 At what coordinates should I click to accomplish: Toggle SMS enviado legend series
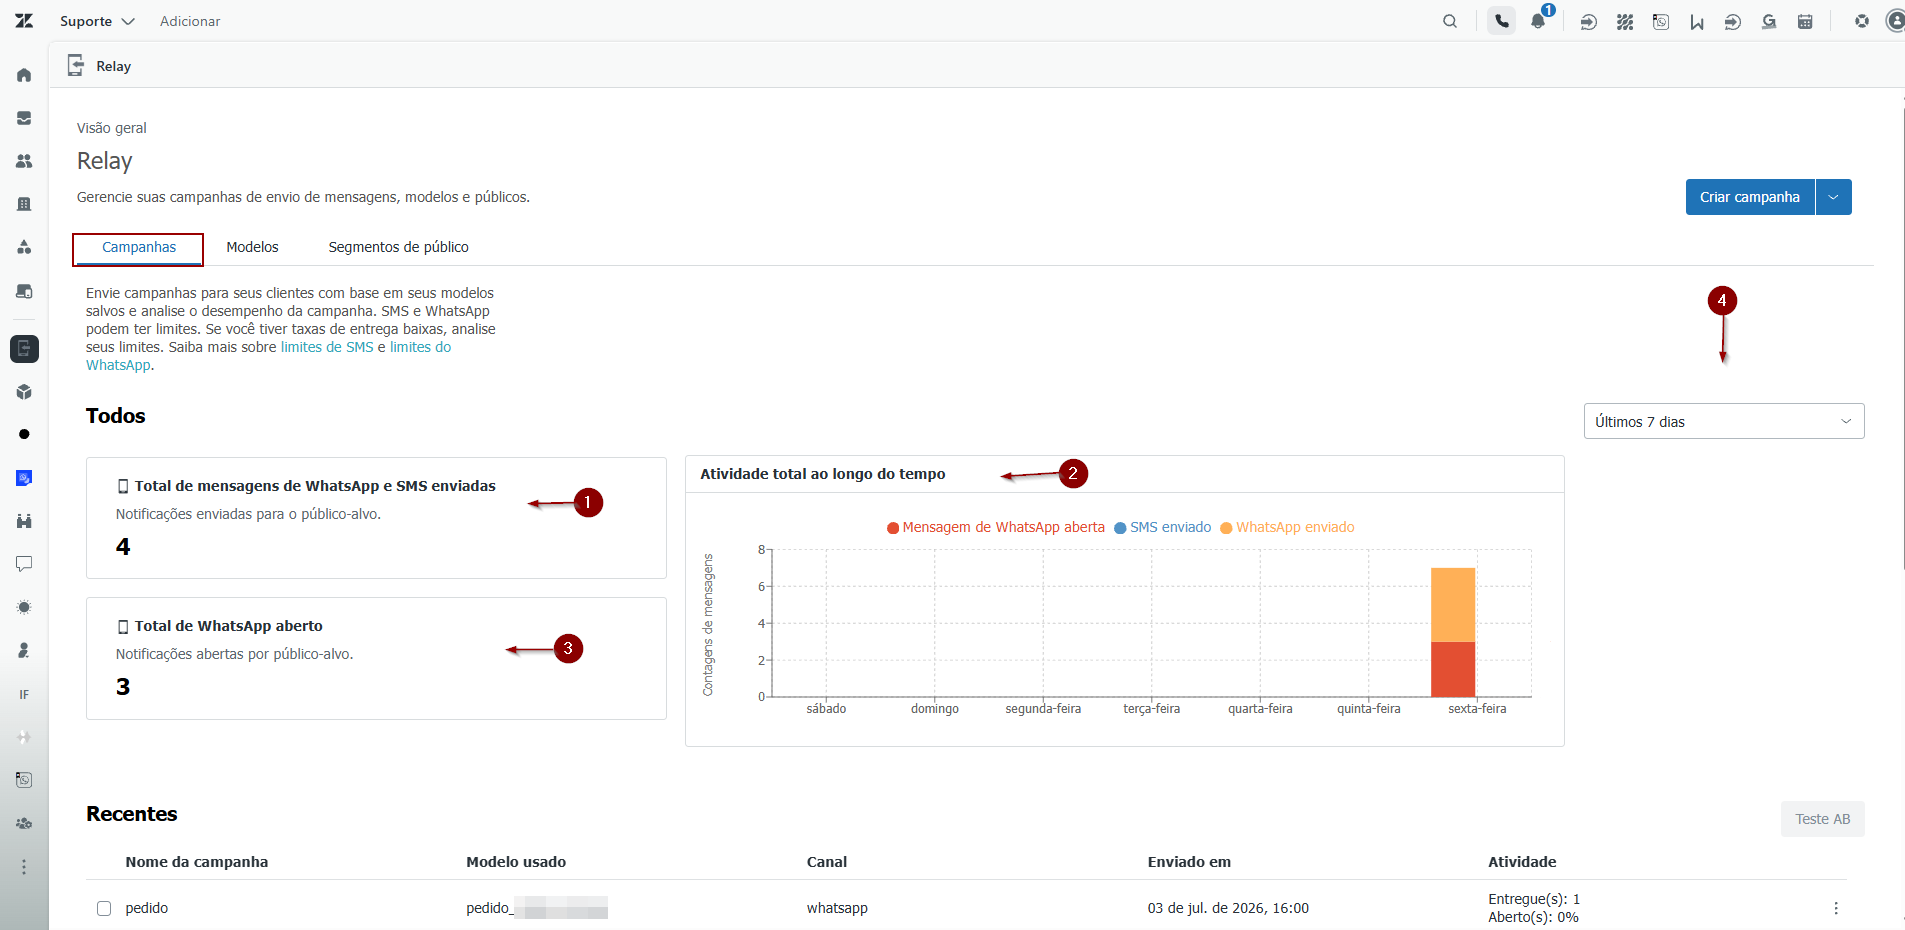click(x=1163, y=527)
